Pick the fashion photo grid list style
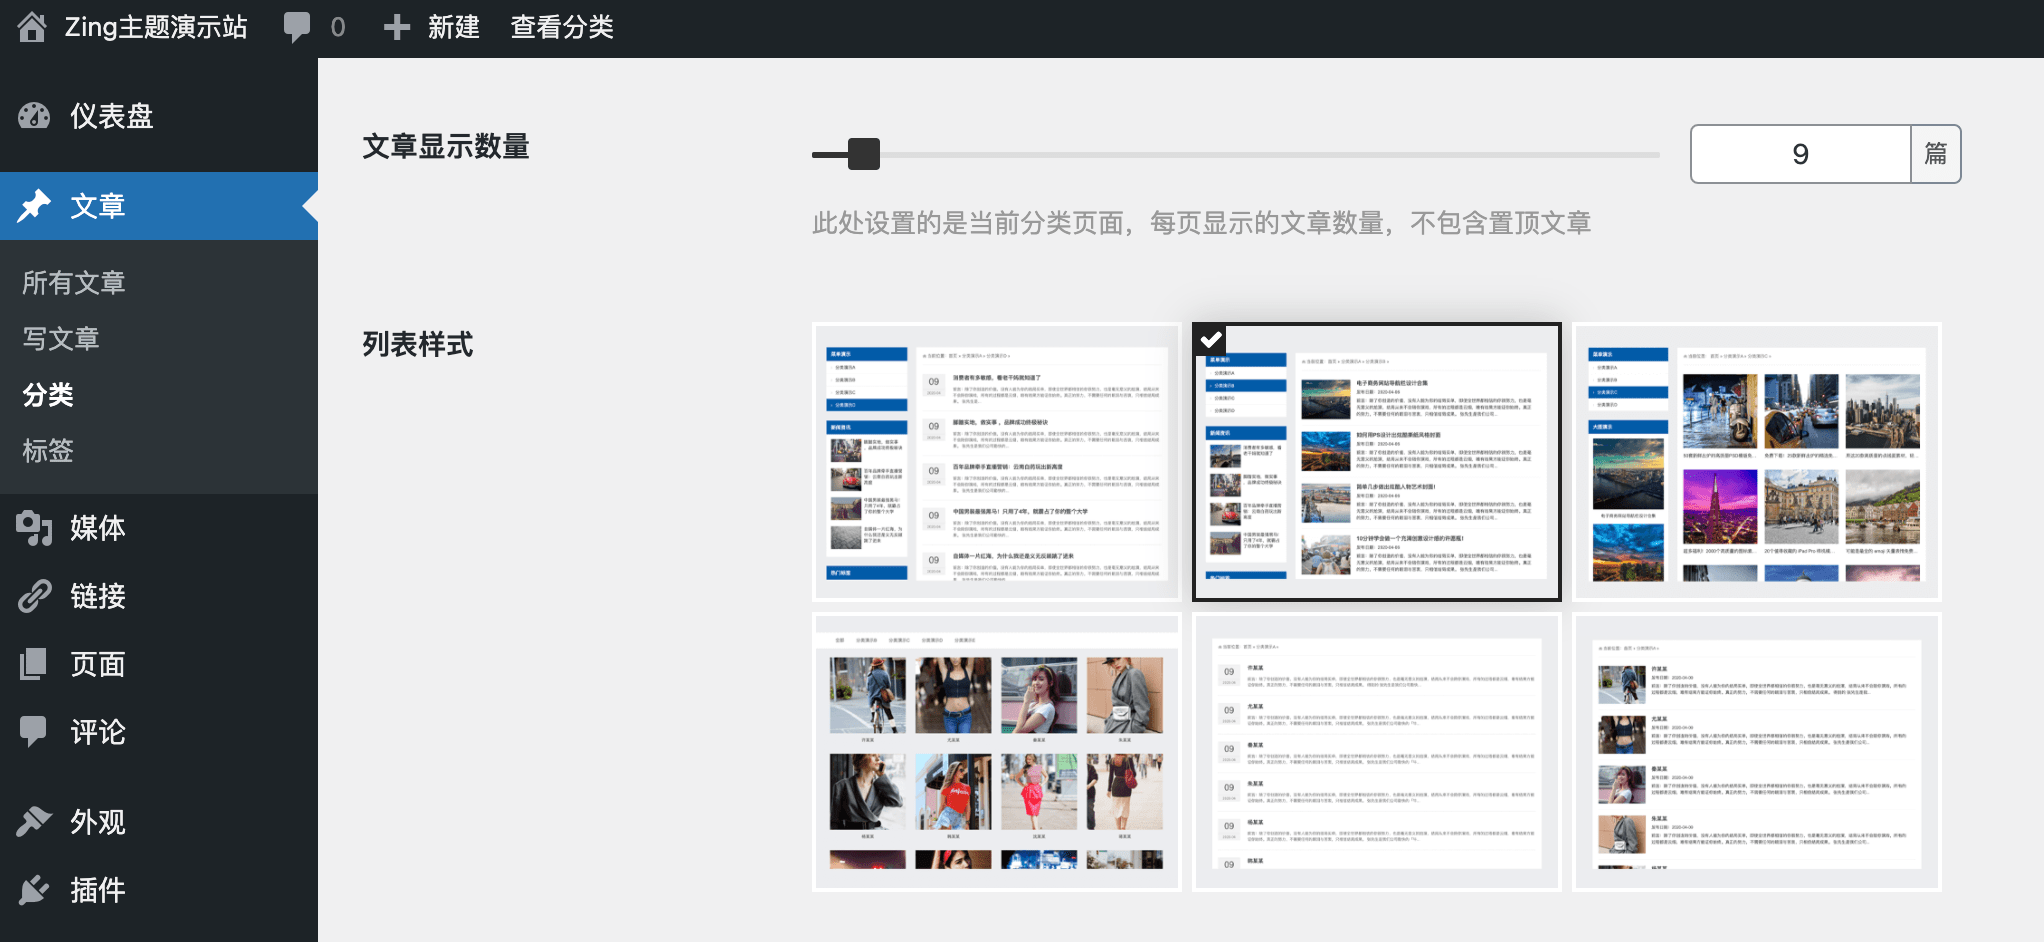This screenshot has width=2044, height=942. click(x=996, y=752)
